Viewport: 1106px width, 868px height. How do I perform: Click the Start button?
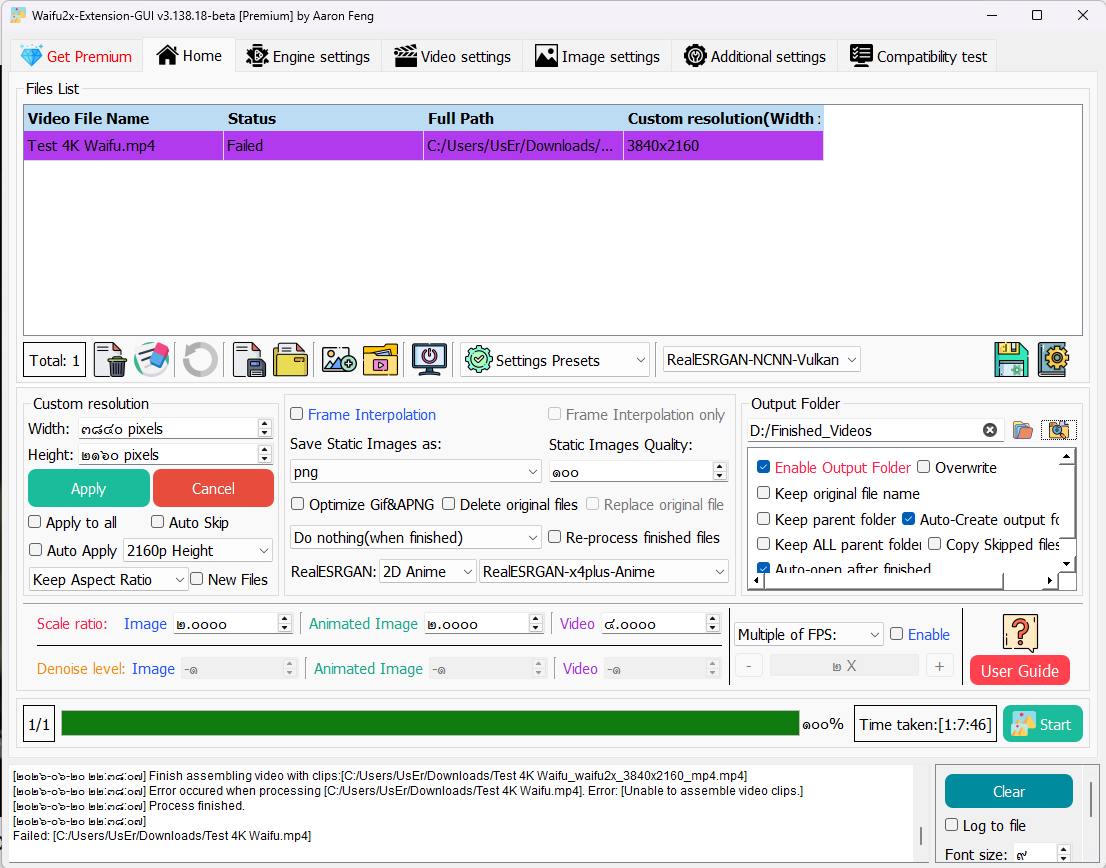(1043, 724)
